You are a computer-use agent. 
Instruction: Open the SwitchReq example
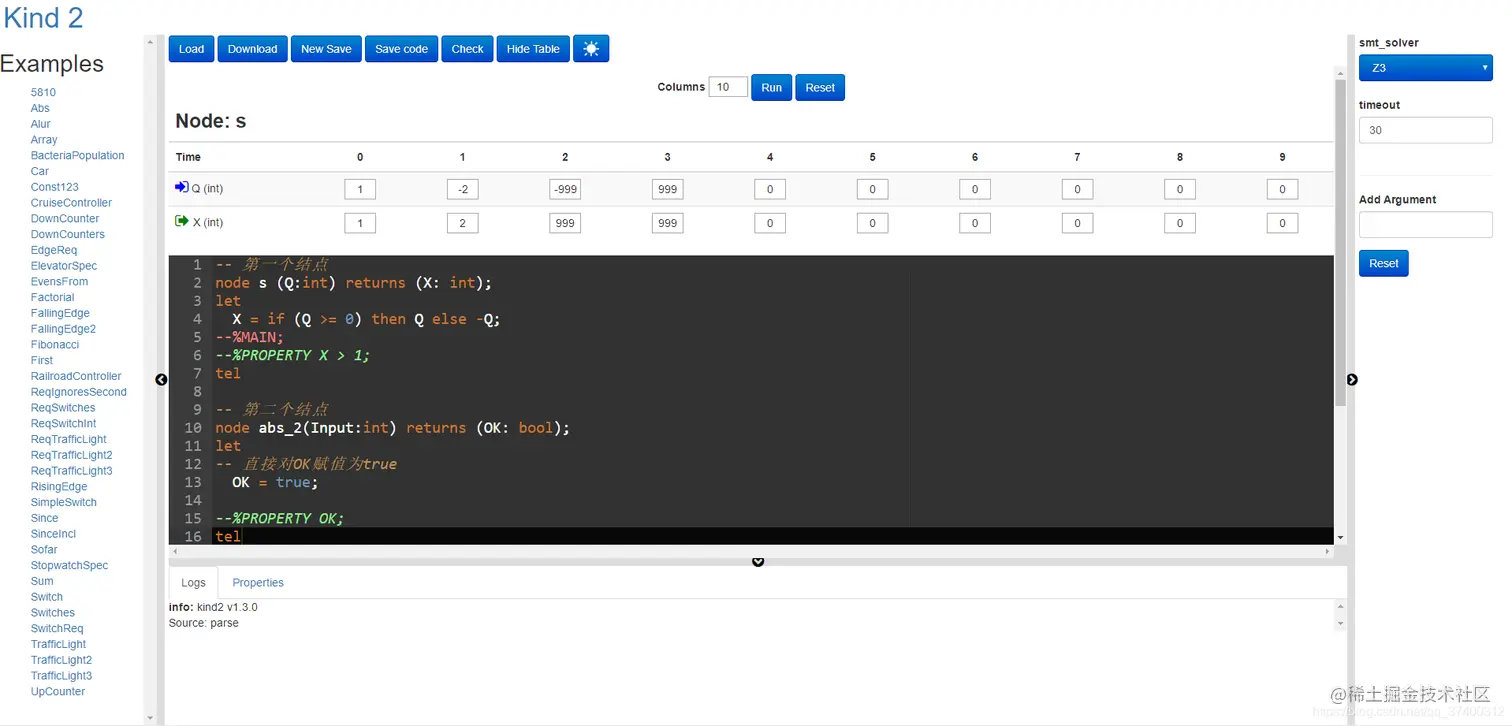coord(57,629)
